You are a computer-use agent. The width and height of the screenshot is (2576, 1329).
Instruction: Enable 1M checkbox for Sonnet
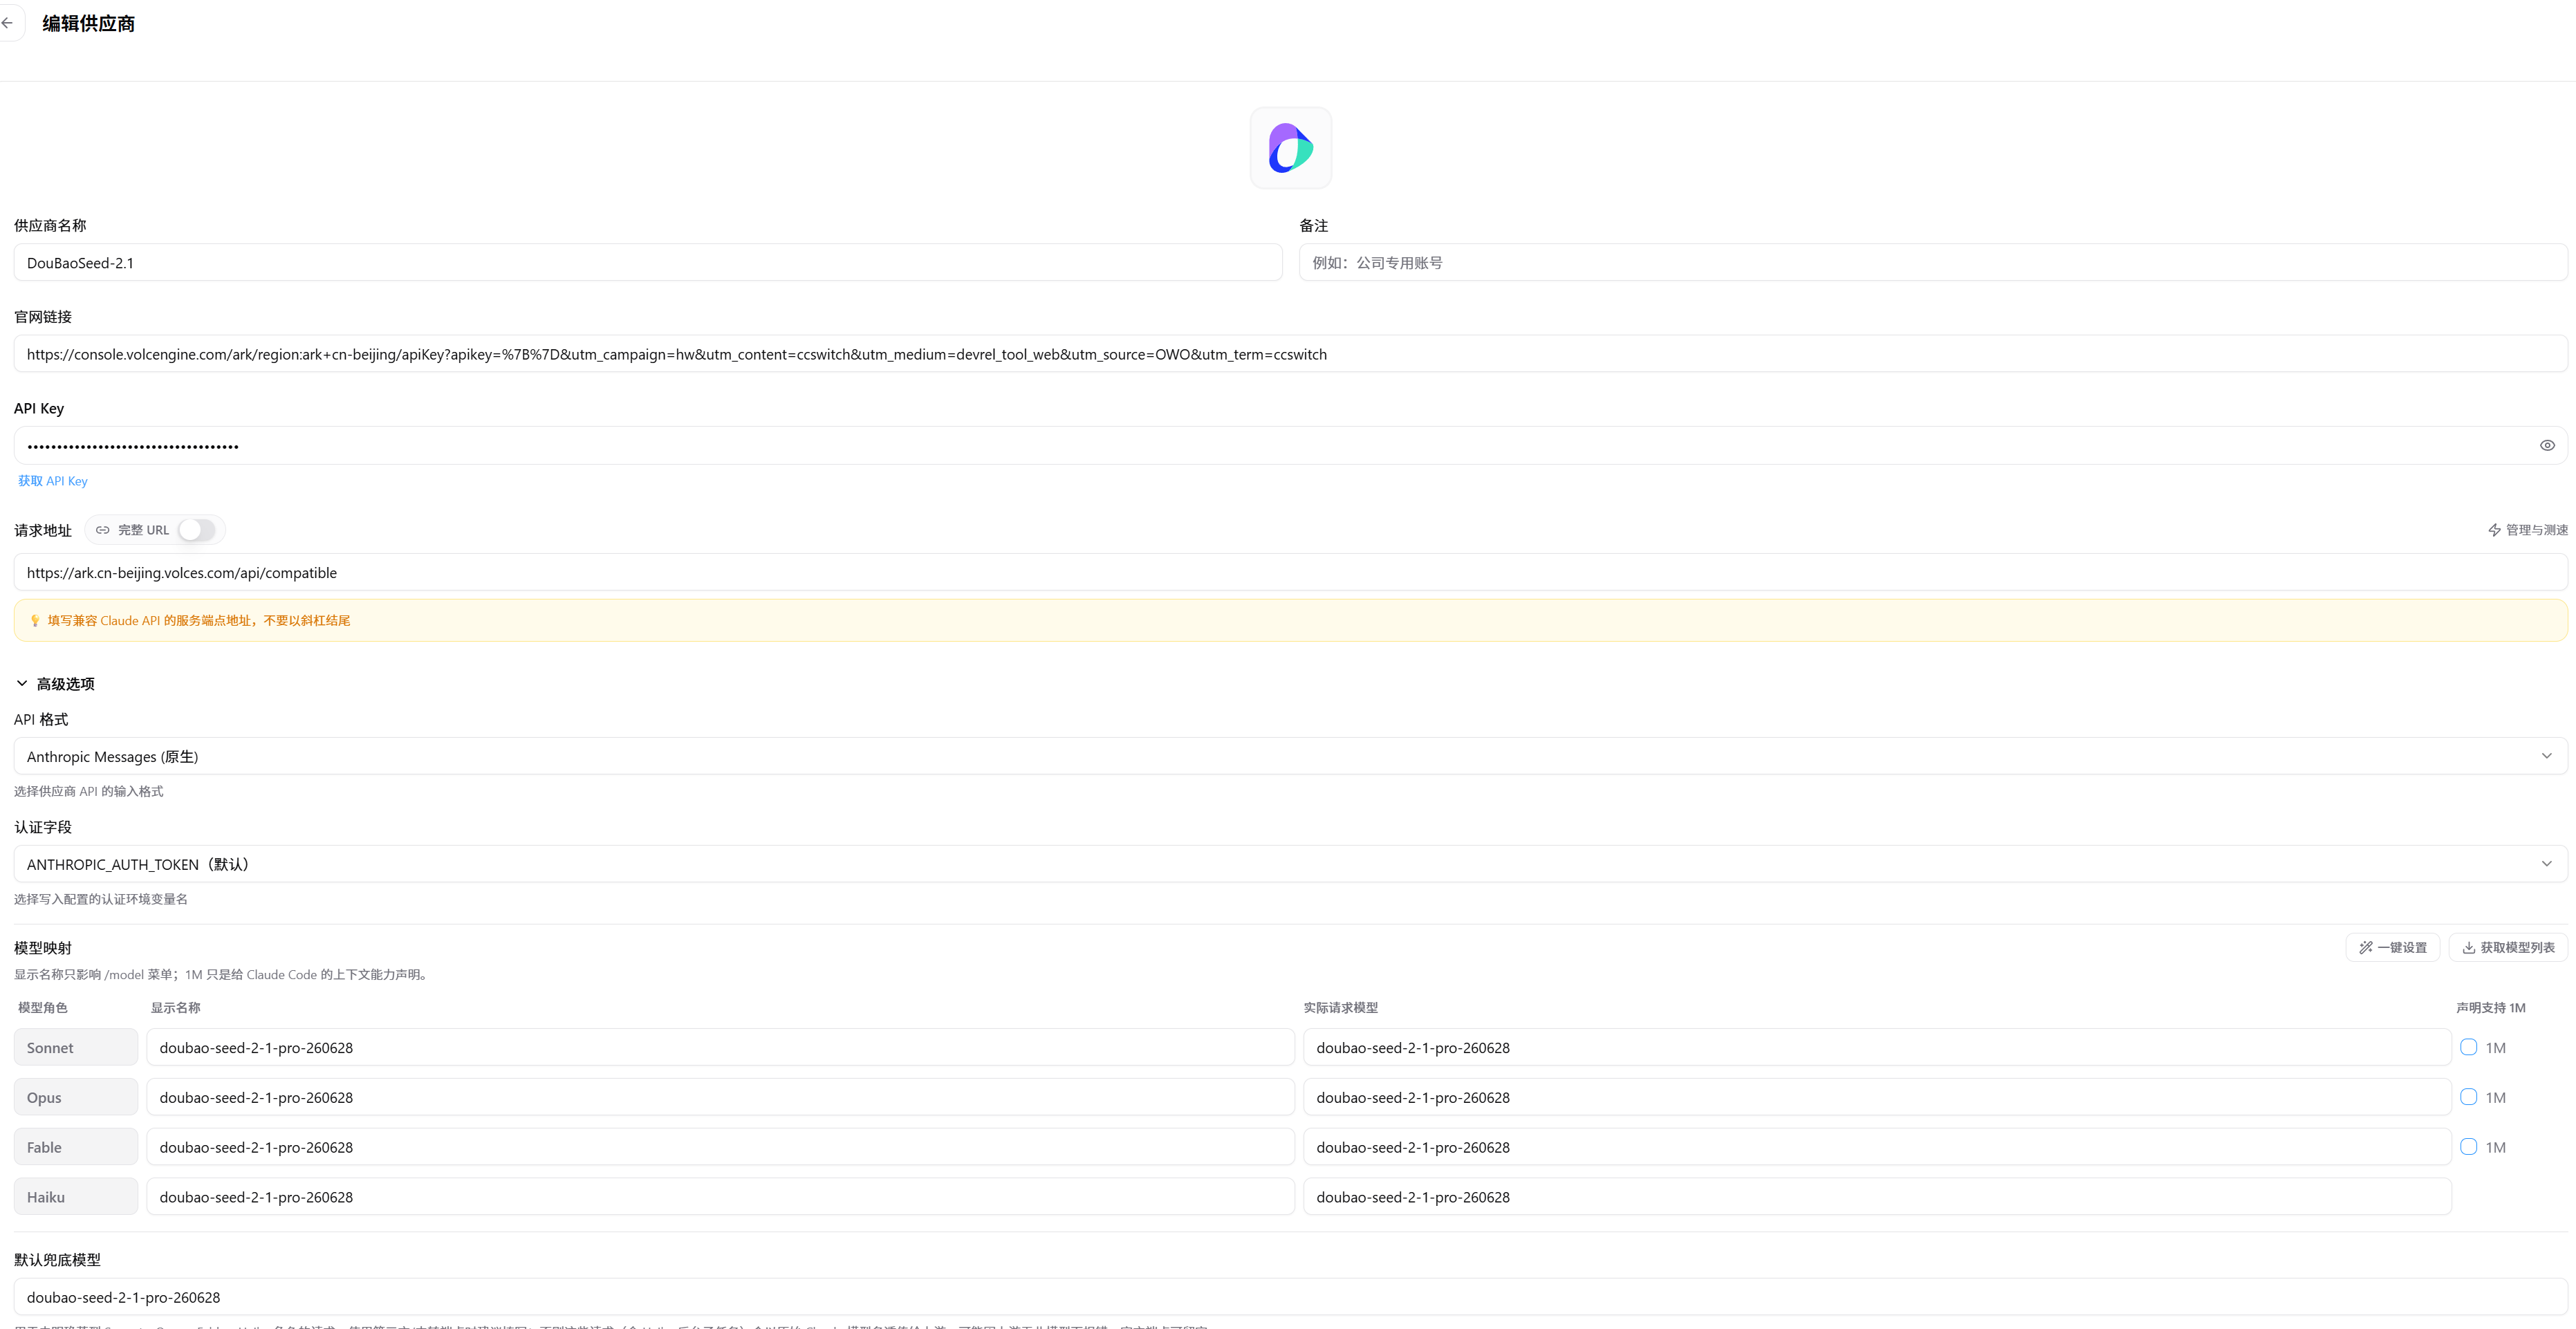(2468, 1047)
